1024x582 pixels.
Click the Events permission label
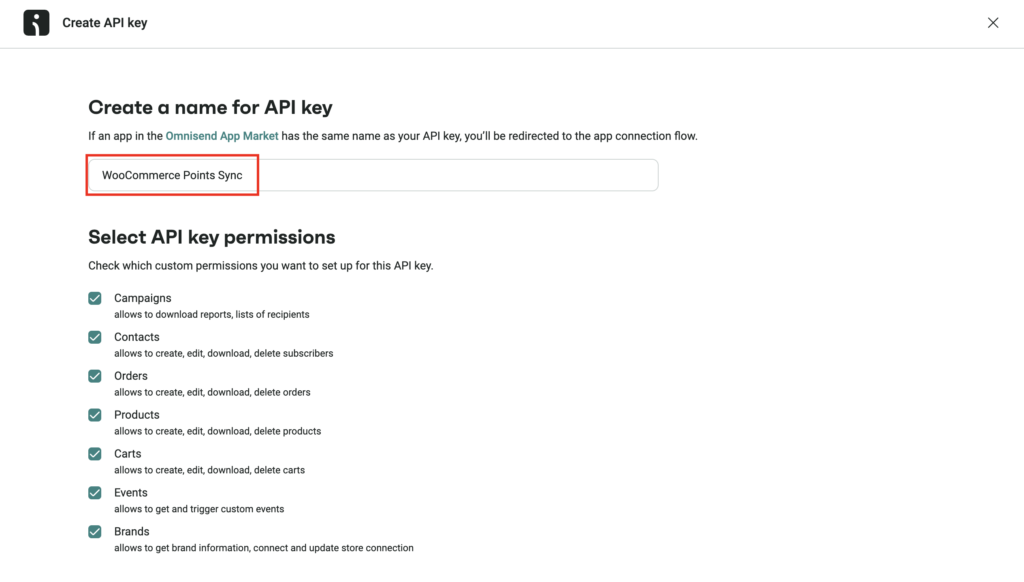(131, 492)
